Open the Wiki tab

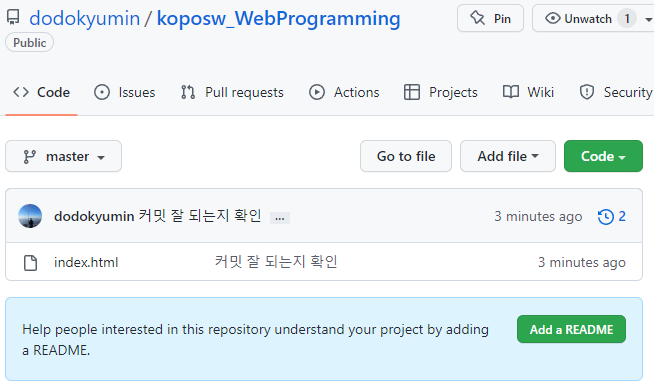point(528,92)
